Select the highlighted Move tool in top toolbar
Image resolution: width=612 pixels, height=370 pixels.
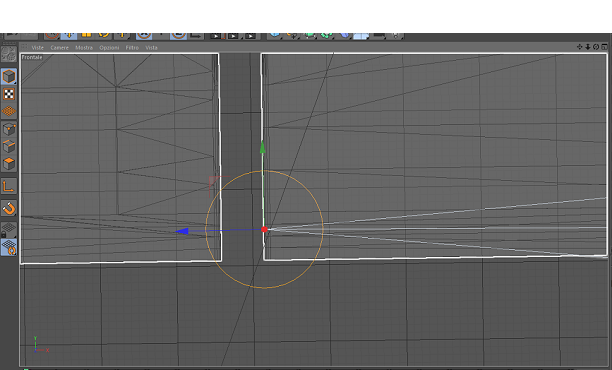tap(69, 36)
